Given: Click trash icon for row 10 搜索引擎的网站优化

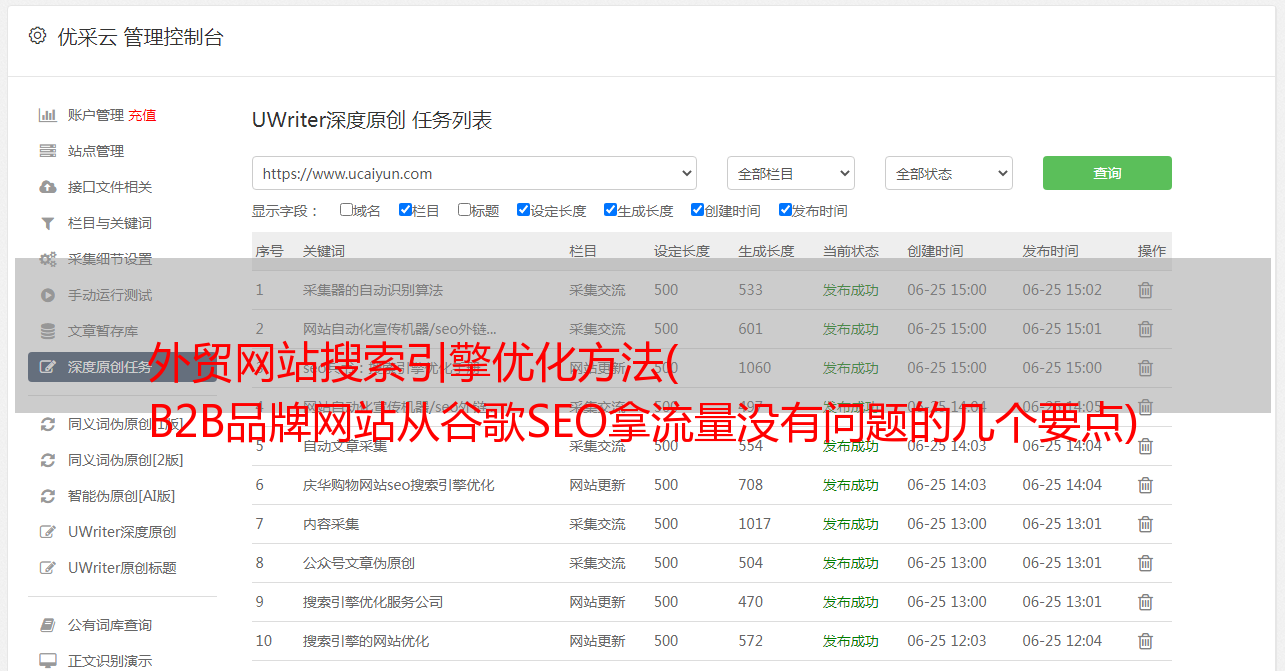Looking at the screenshot, I should click(x=1145, y=641).
